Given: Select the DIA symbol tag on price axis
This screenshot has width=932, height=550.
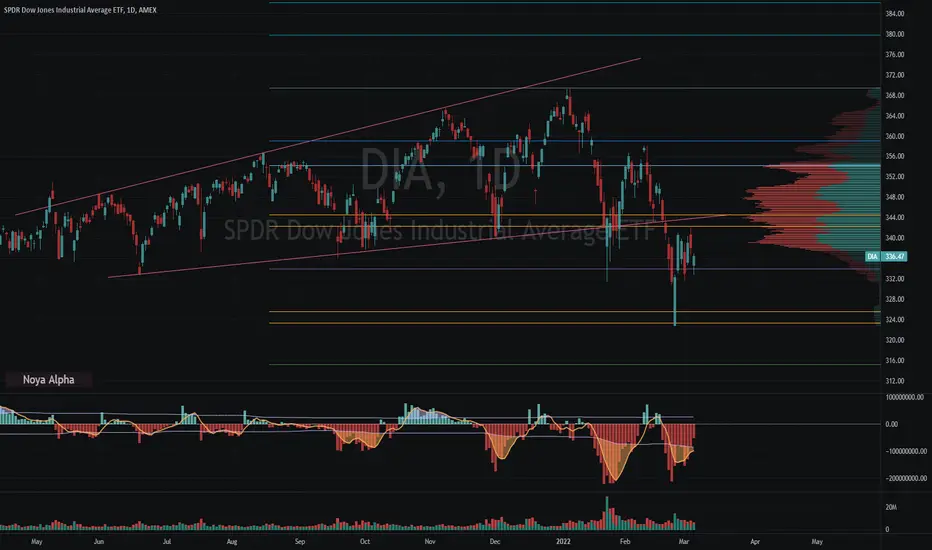Looking at the screenshot, I should pyautogui.click(x=872, y=256).
